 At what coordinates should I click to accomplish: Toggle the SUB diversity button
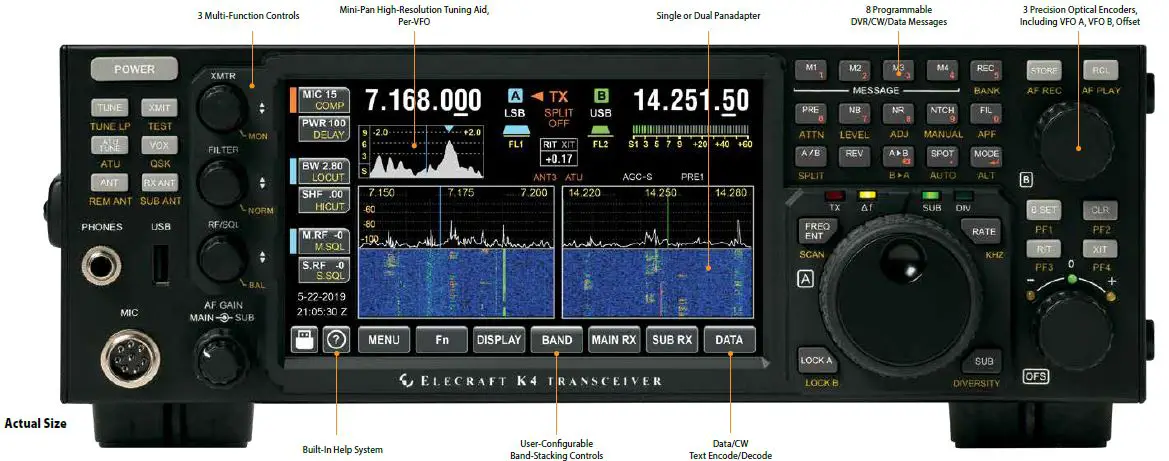(983, 362)
